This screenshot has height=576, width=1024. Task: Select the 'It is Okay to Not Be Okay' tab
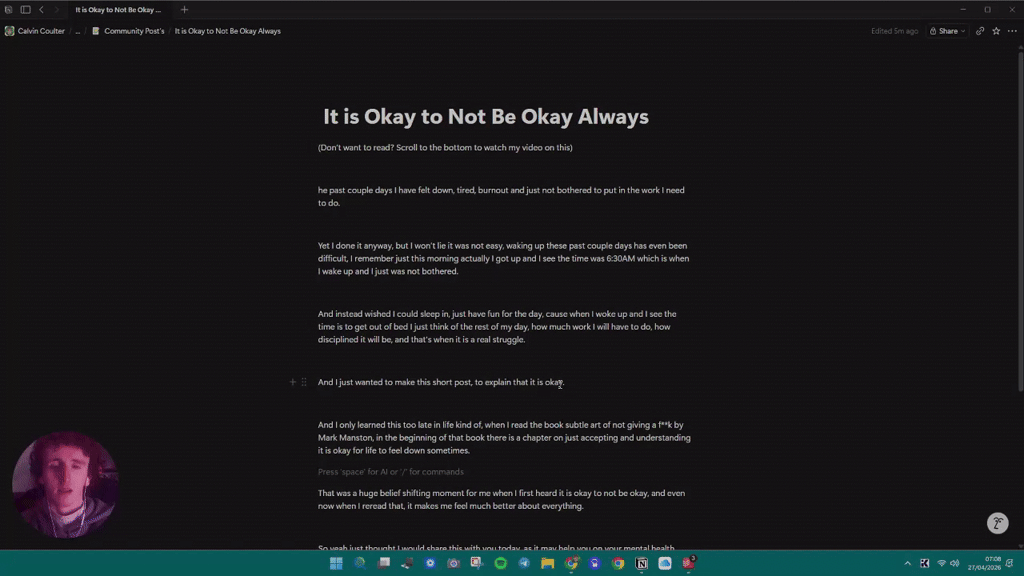[x=117, y=10]
